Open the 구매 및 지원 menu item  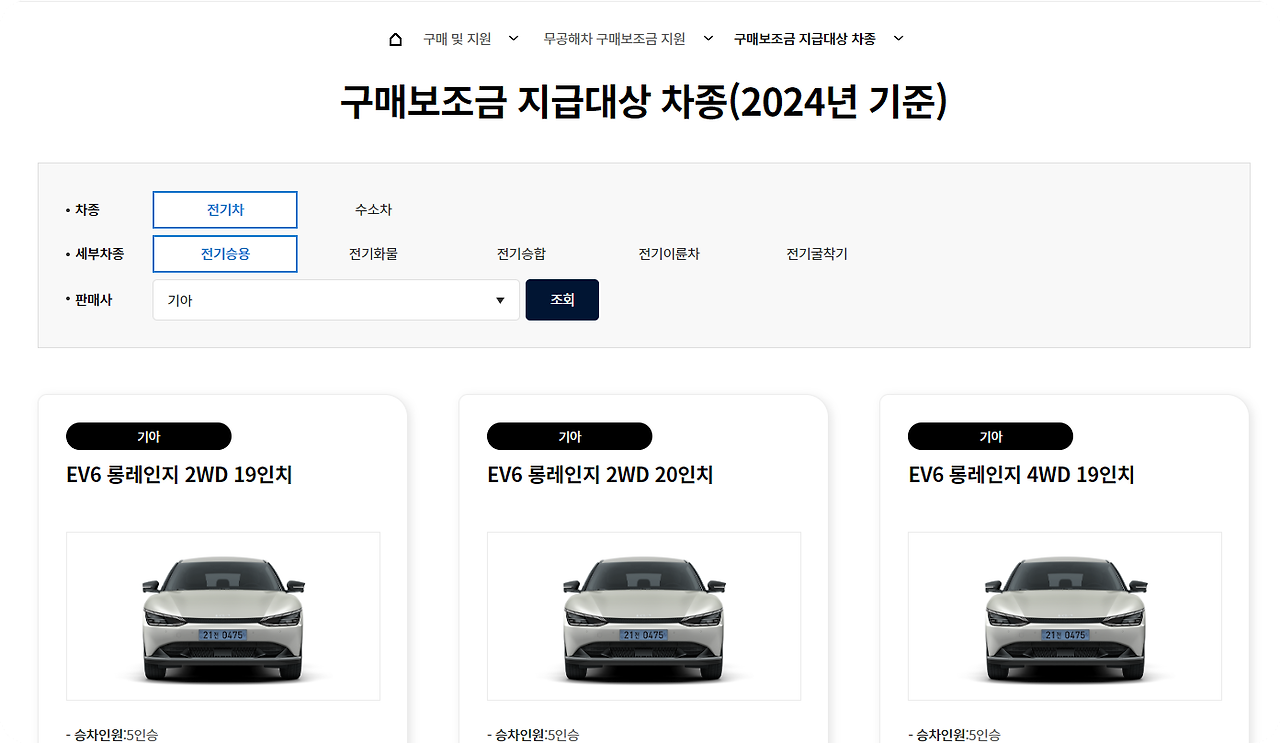tap(454, 38)
